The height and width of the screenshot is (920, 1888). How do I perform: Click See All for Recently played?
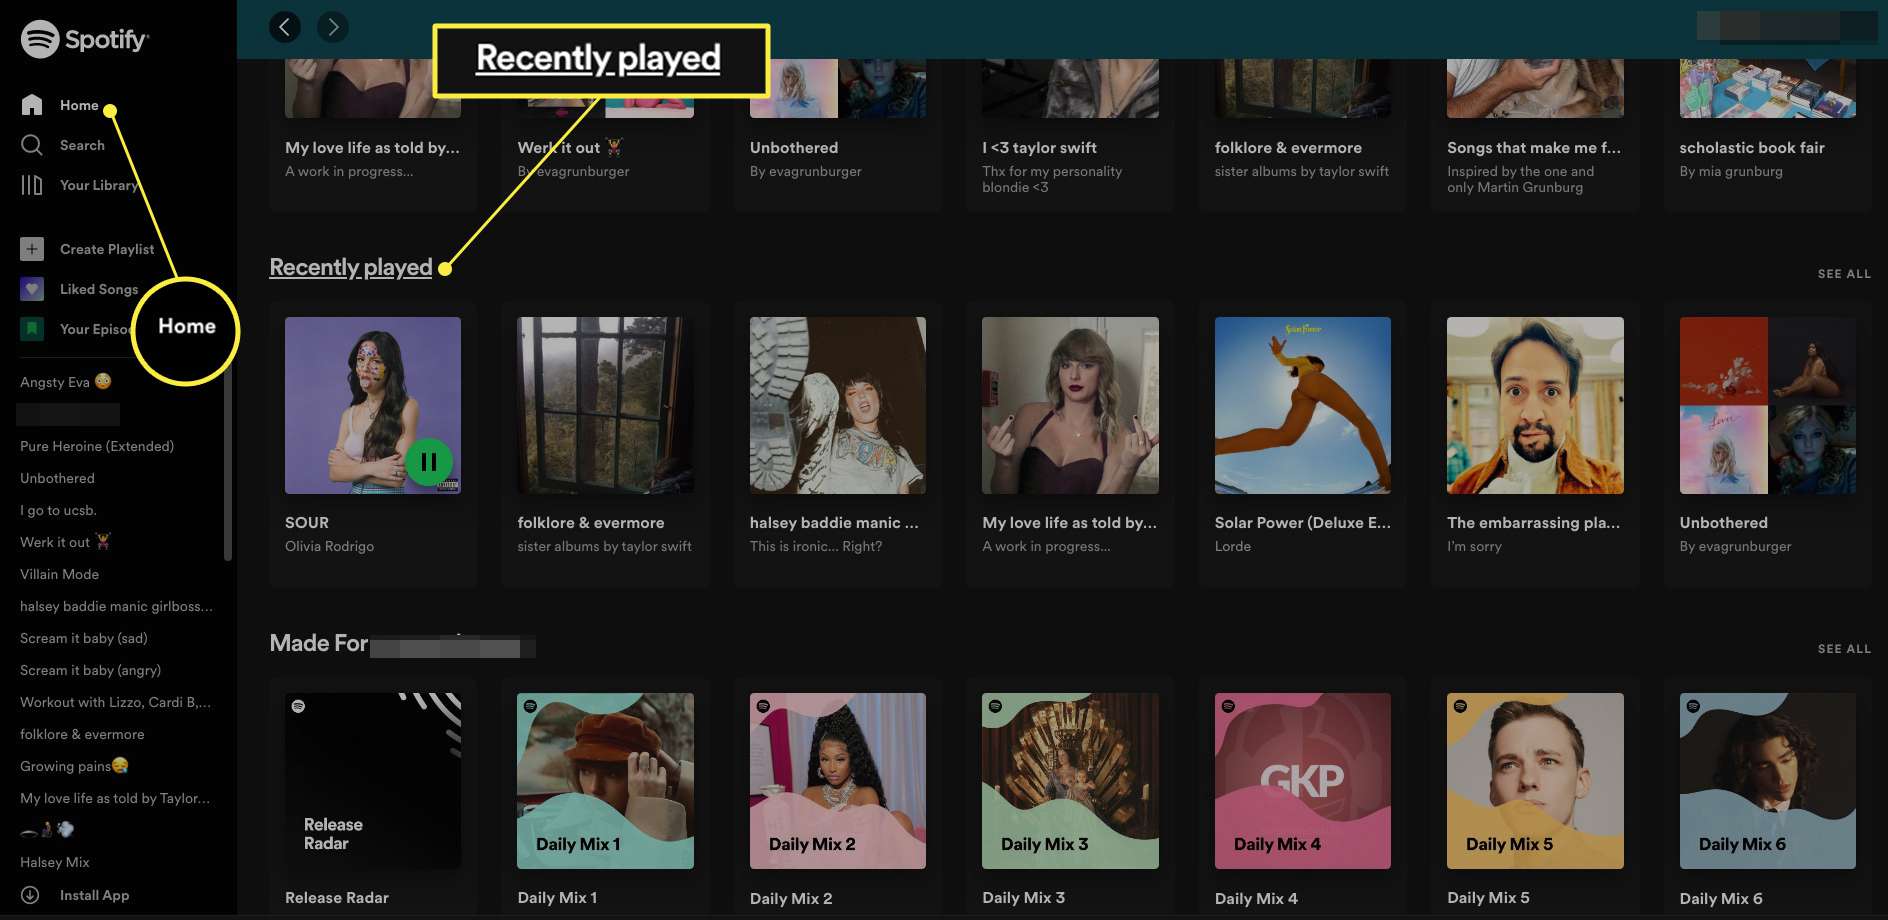pos(1843,274)
